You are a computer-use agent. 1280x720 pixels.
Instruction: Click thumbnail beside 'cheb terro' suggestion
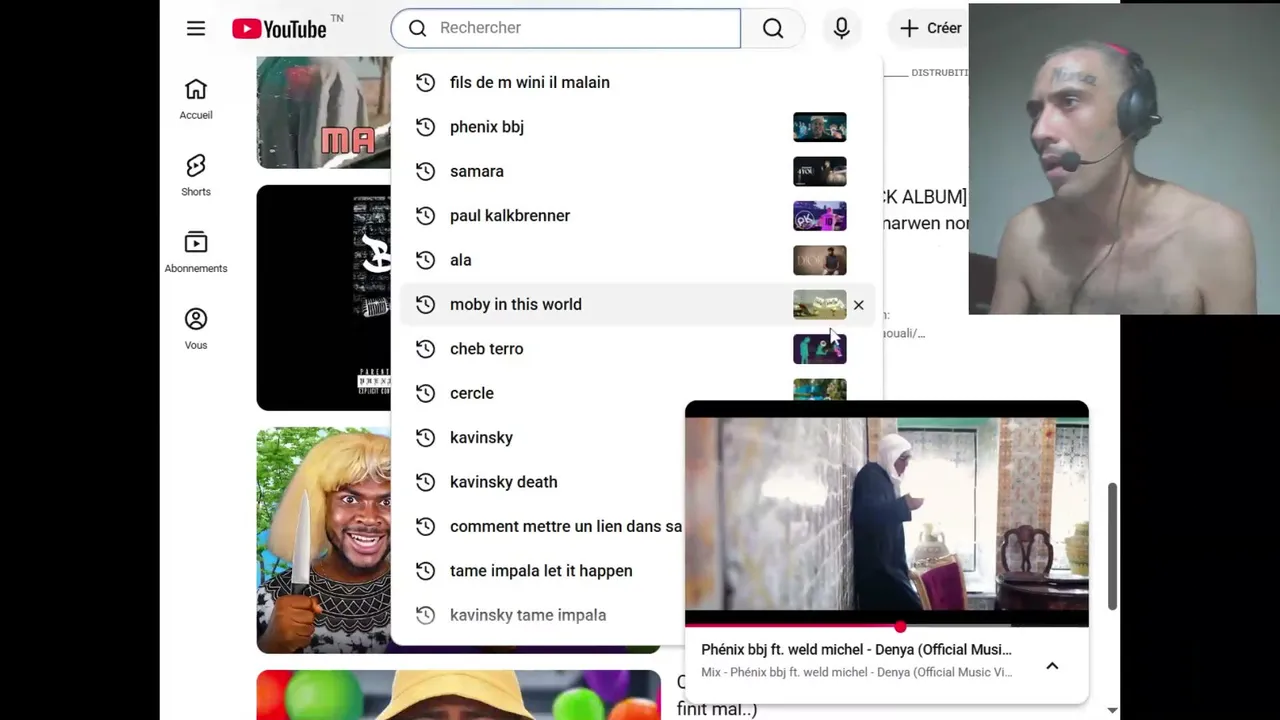(x=820, y=349)
